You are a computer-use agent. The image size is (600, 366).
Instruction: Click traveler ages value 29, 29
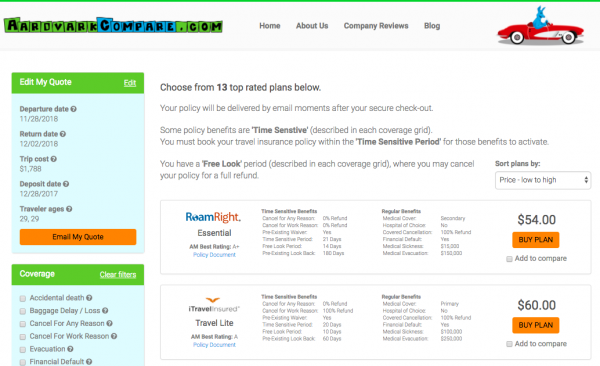pyautogui.click(x=29, y=219)
